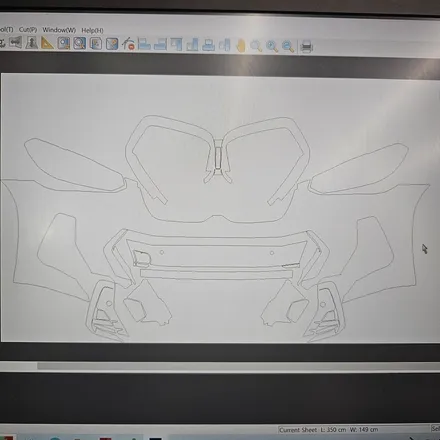
Task: Open the Window(W) menu
Action: coord(59,30)
